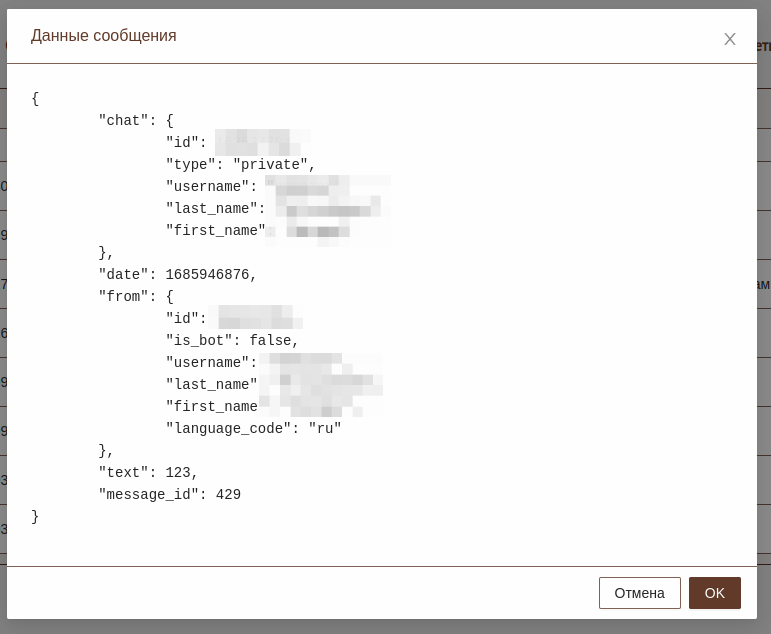Click the "first_name" key inside from object
The image size is (771, 634).
211,407
